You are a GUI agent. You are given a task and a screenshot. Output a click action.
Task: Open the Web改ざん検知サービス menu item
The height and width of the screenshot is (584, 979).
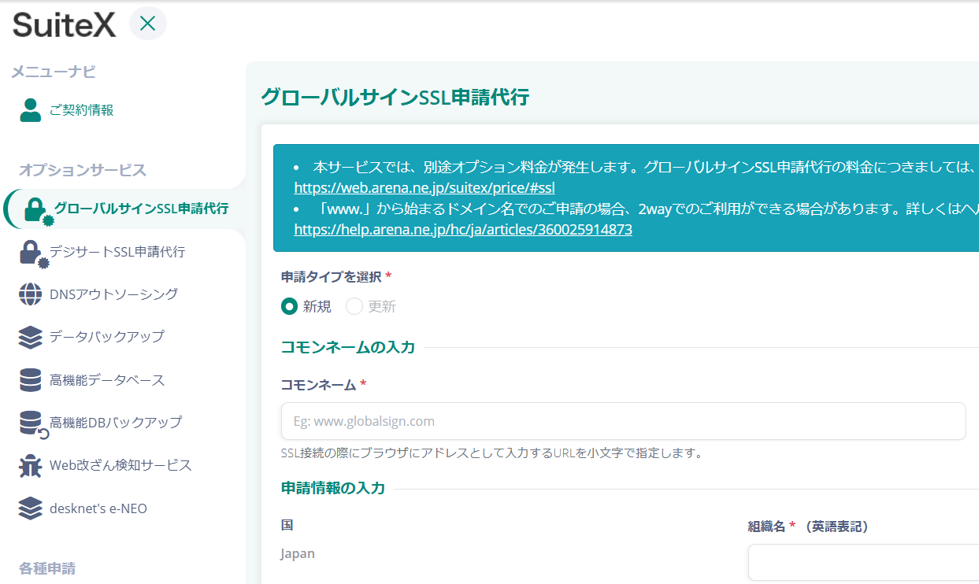121,465
